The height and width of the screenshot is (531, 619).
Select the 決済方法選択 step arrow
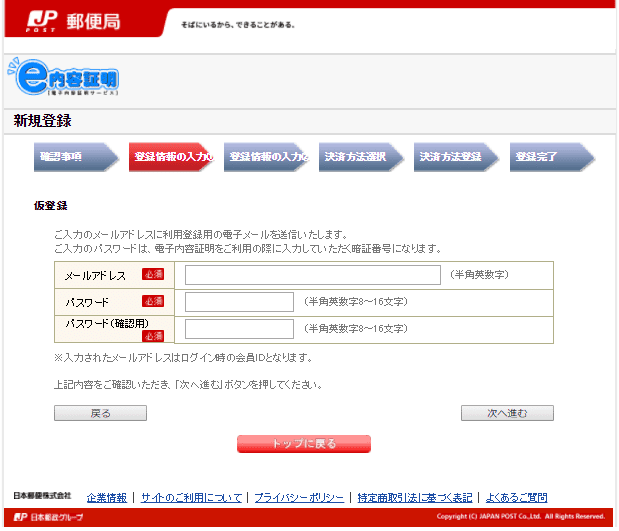pos(360,157)
